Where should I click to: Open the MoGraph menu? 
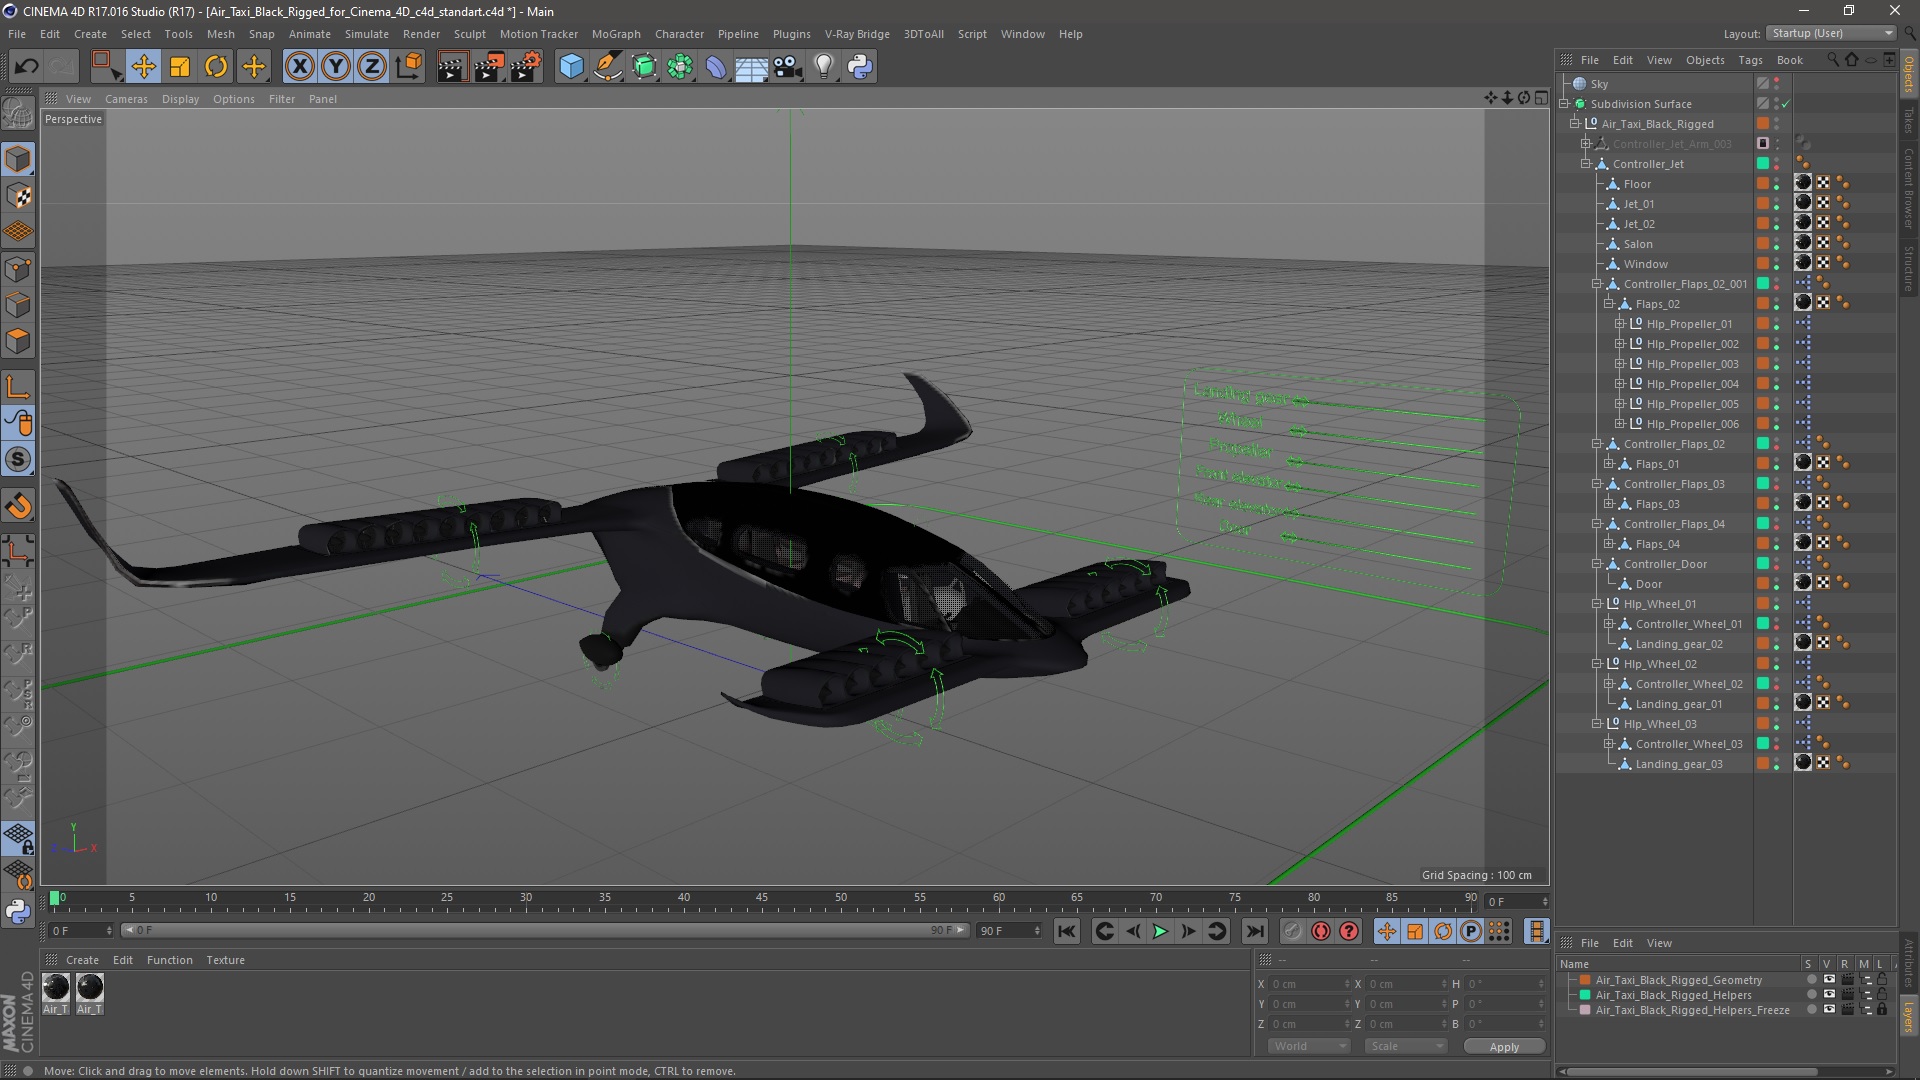[x=616, y=34]
